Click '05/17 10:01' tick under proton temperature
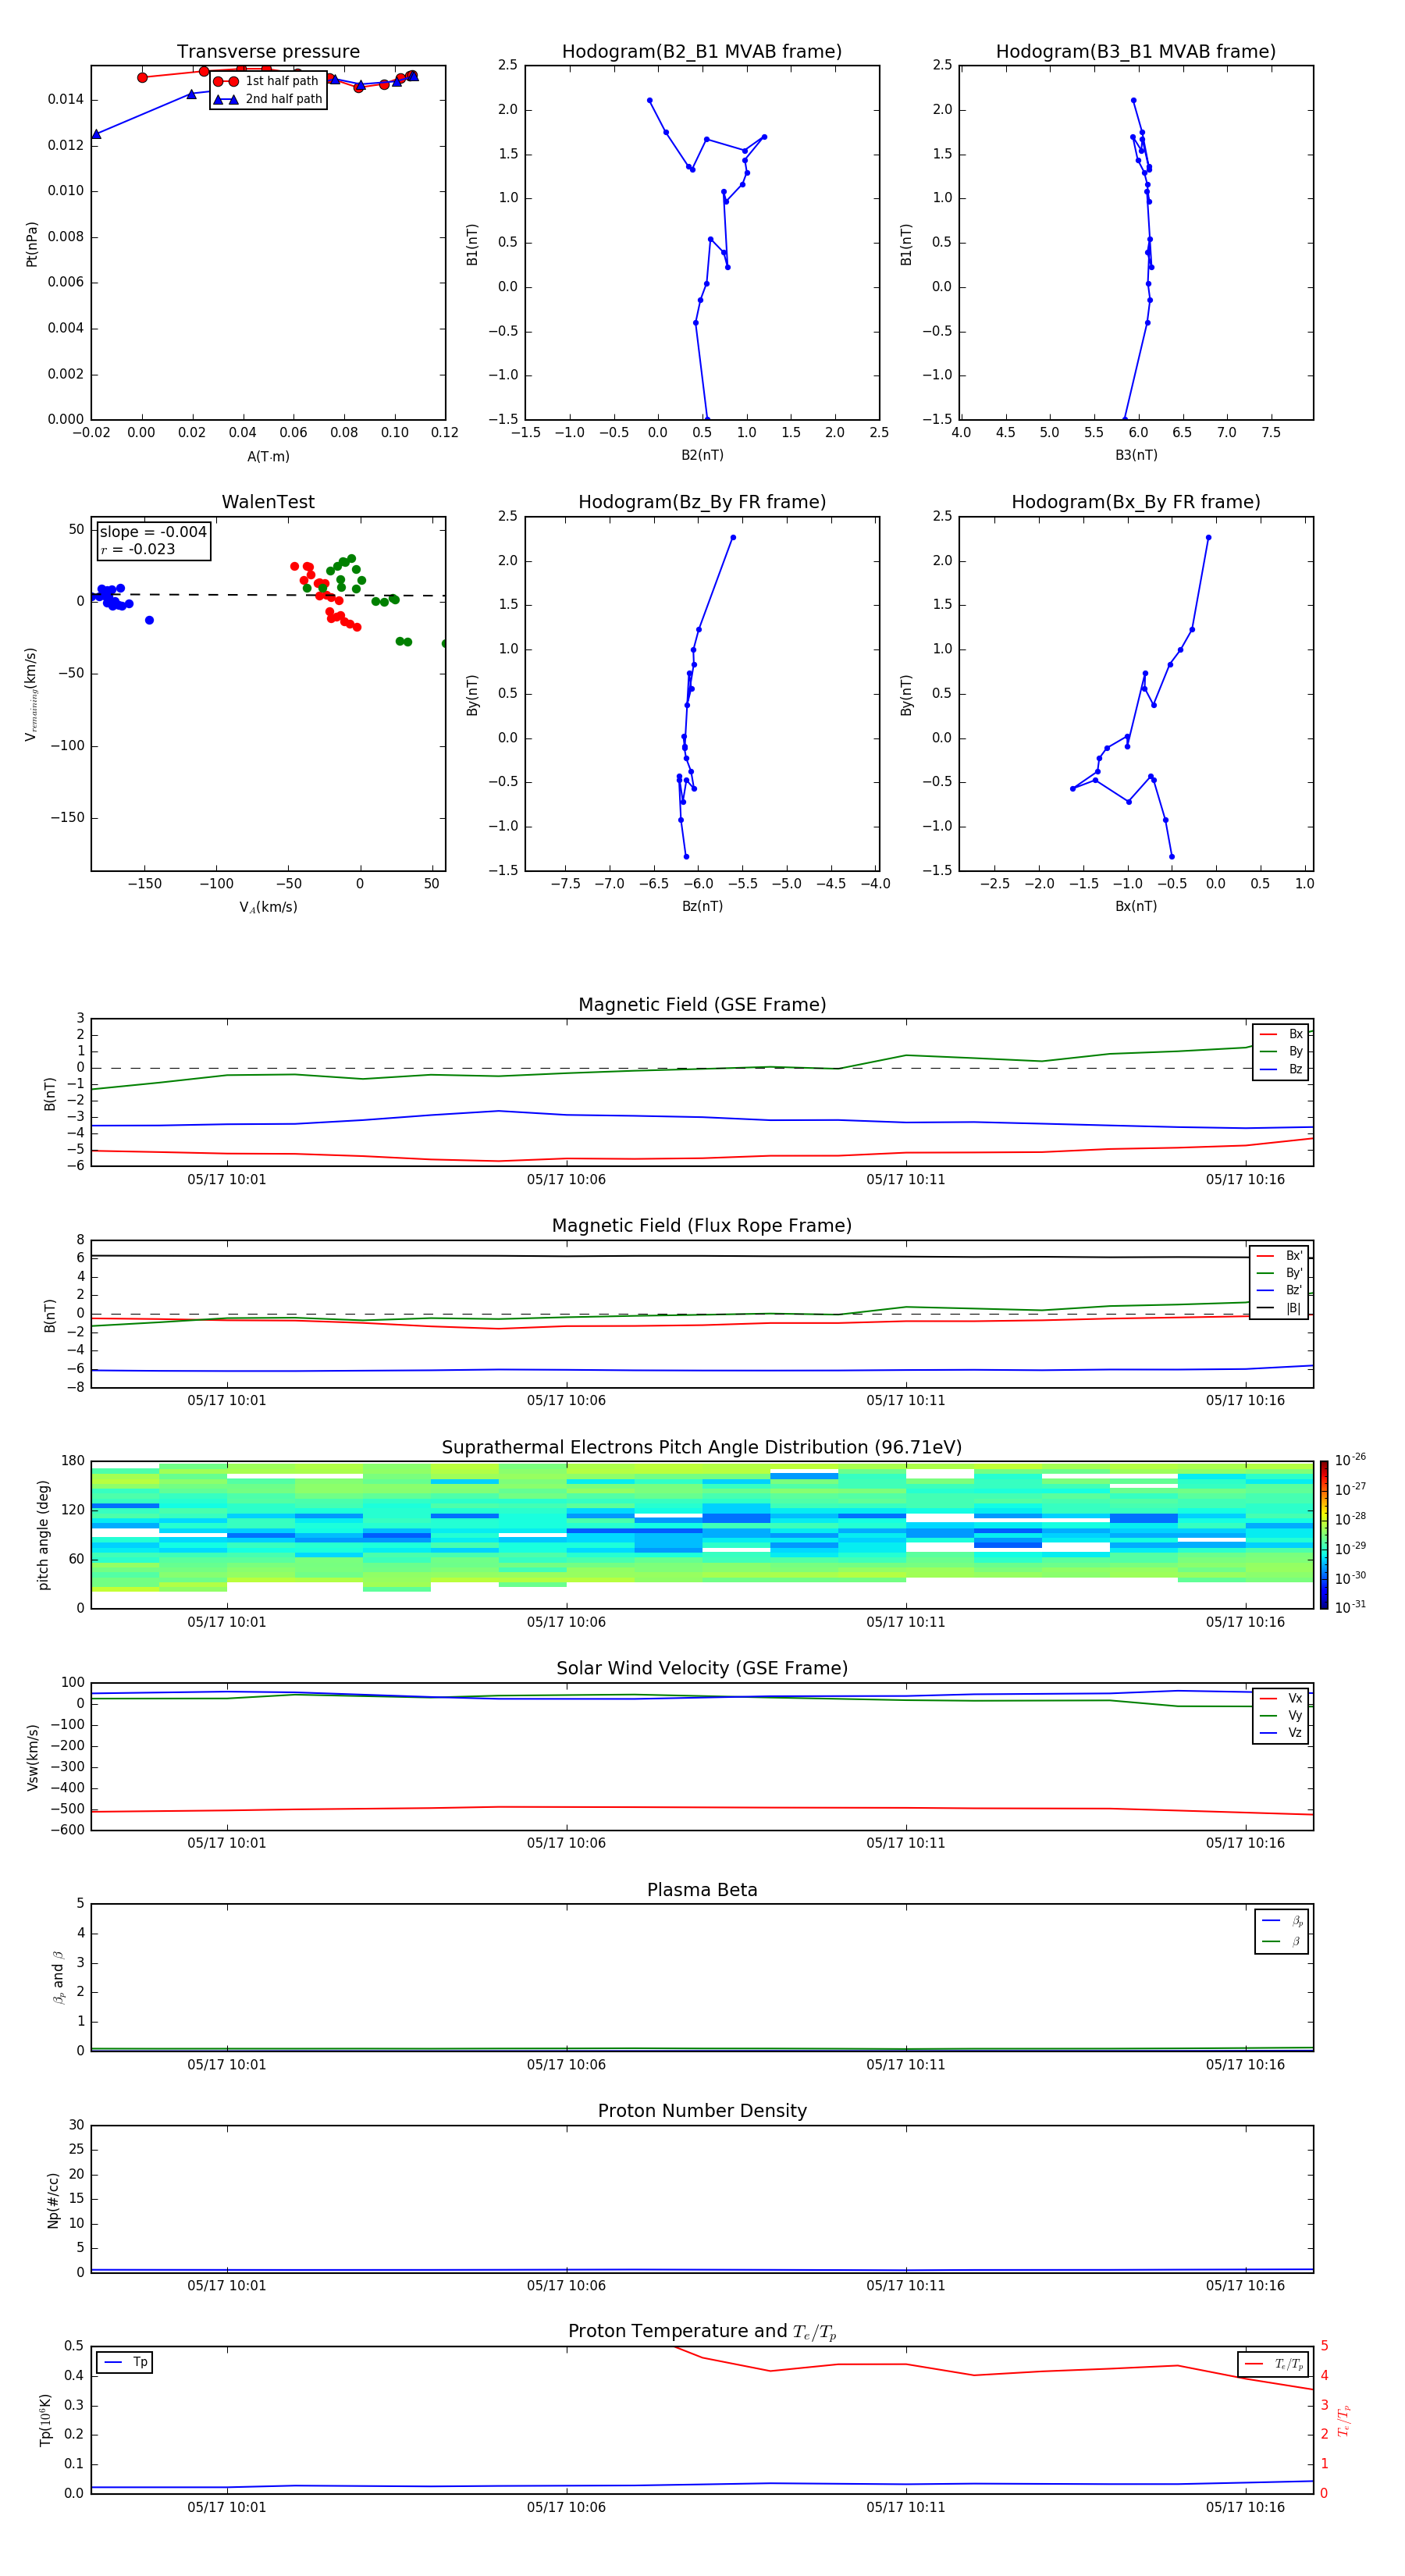 [x=227, y=2507]
